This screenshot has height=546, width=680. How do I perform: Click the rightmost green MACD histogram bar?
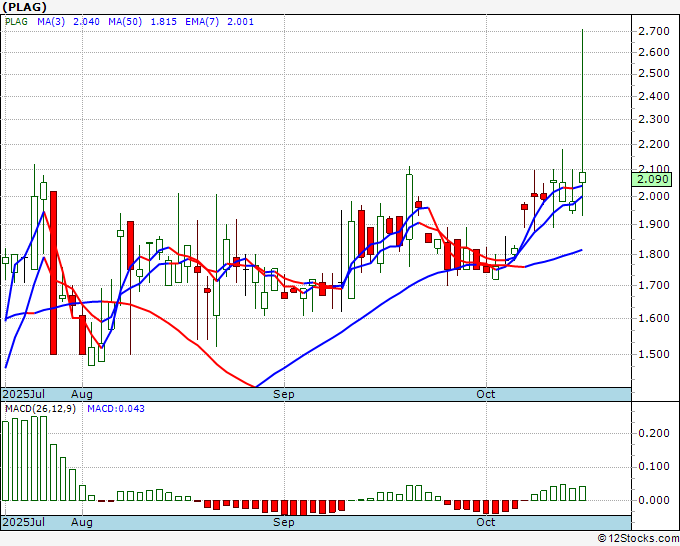[582, 494]
